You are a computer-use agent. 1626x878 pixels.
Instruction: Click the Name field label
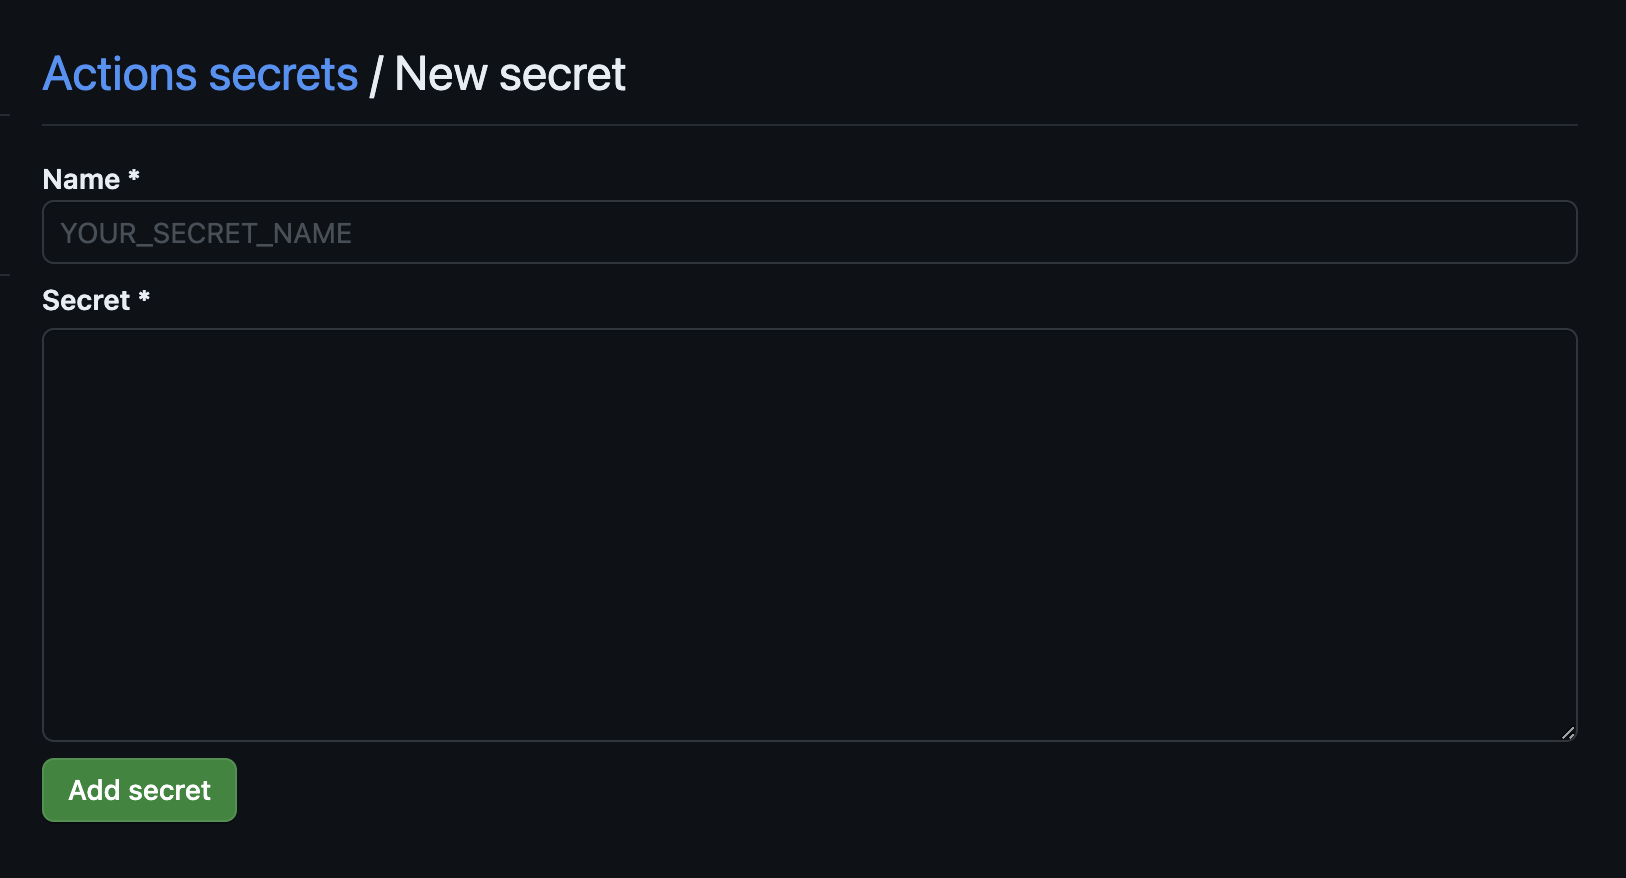coord(81,179)
